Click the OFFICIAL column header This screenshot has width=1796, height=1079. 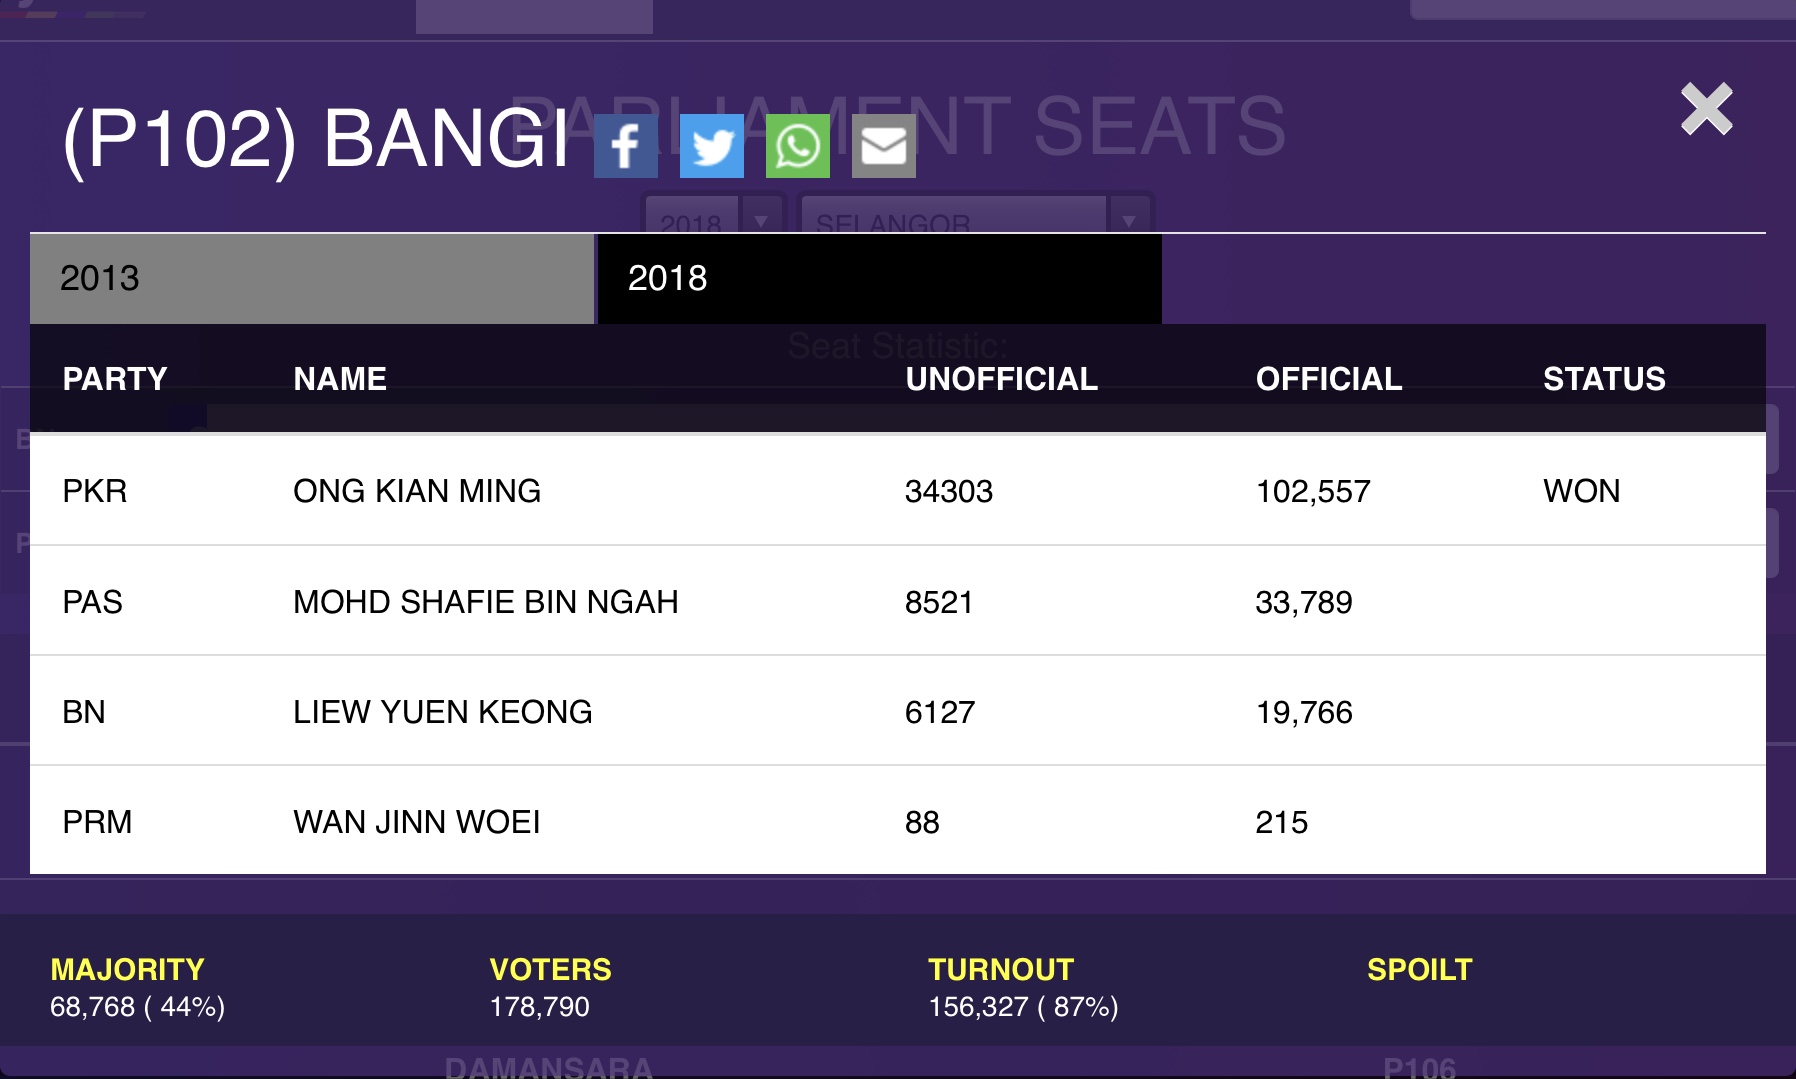pos(1329,379)
